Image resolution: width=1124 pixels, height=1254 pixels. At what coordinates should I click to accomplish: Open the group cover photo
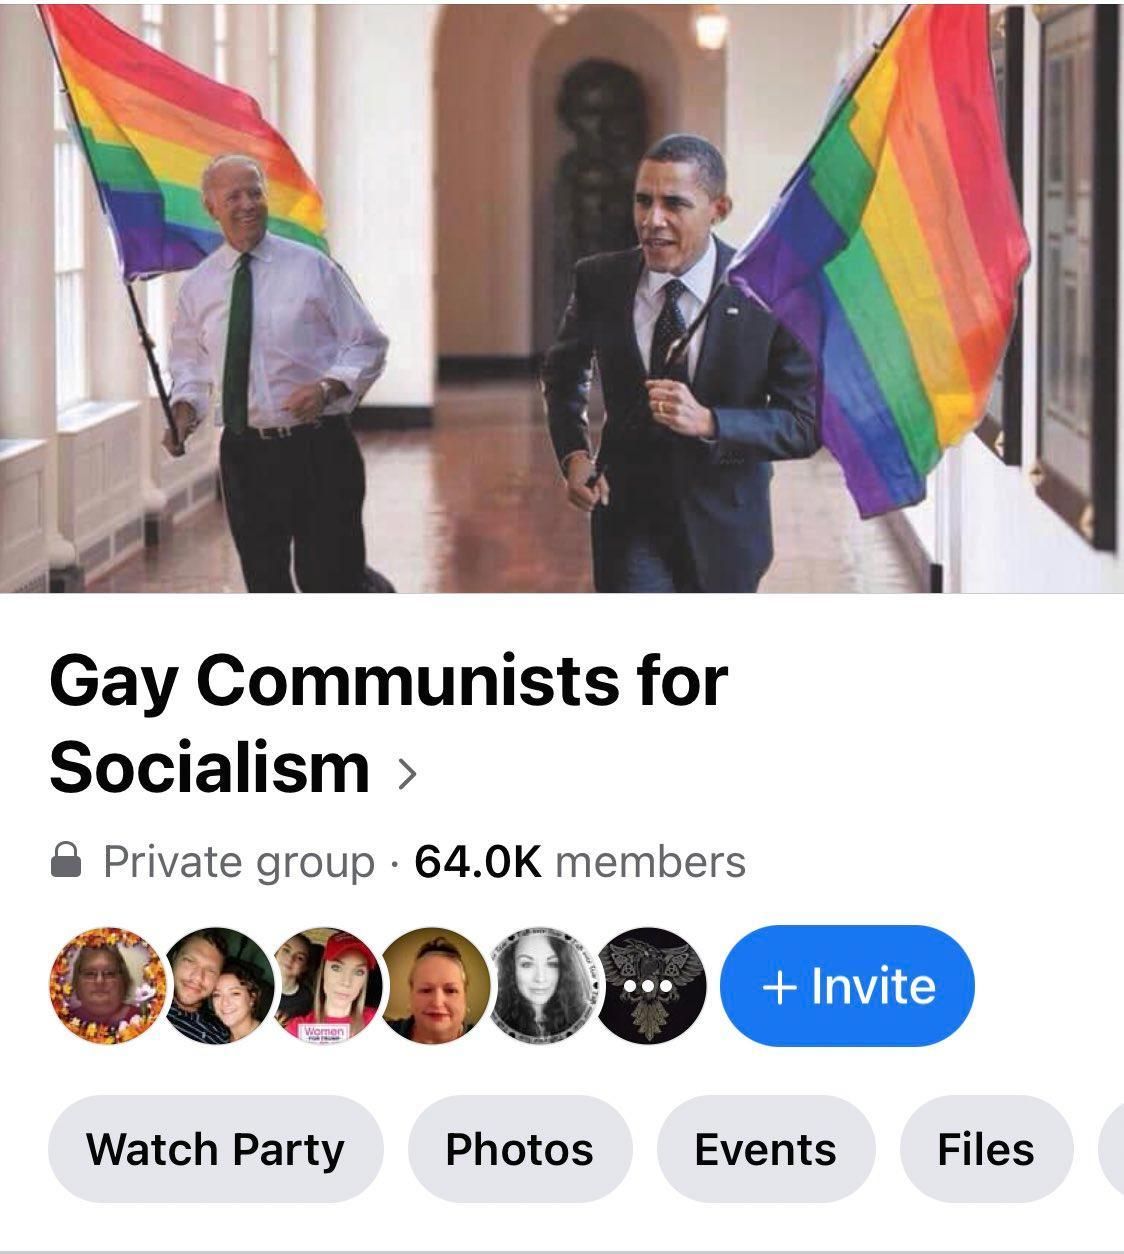click(x=562, y=297)
